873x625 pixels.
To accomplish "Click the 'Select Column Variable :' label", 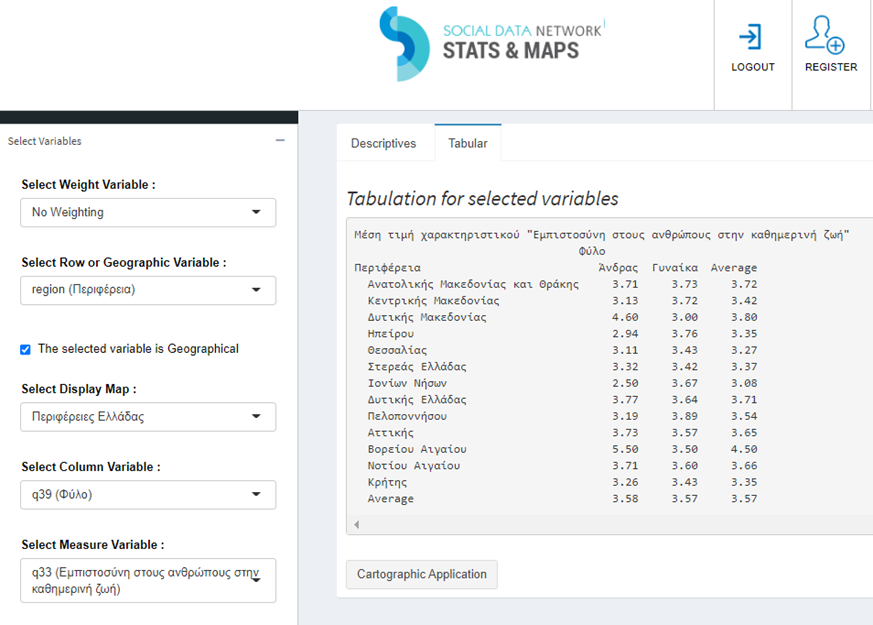I will [x=91, y=467].
